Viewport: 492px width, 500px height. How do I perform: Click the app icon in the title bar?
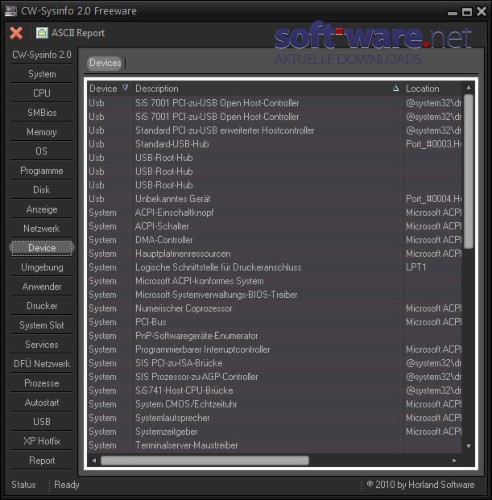coord(11,11)
